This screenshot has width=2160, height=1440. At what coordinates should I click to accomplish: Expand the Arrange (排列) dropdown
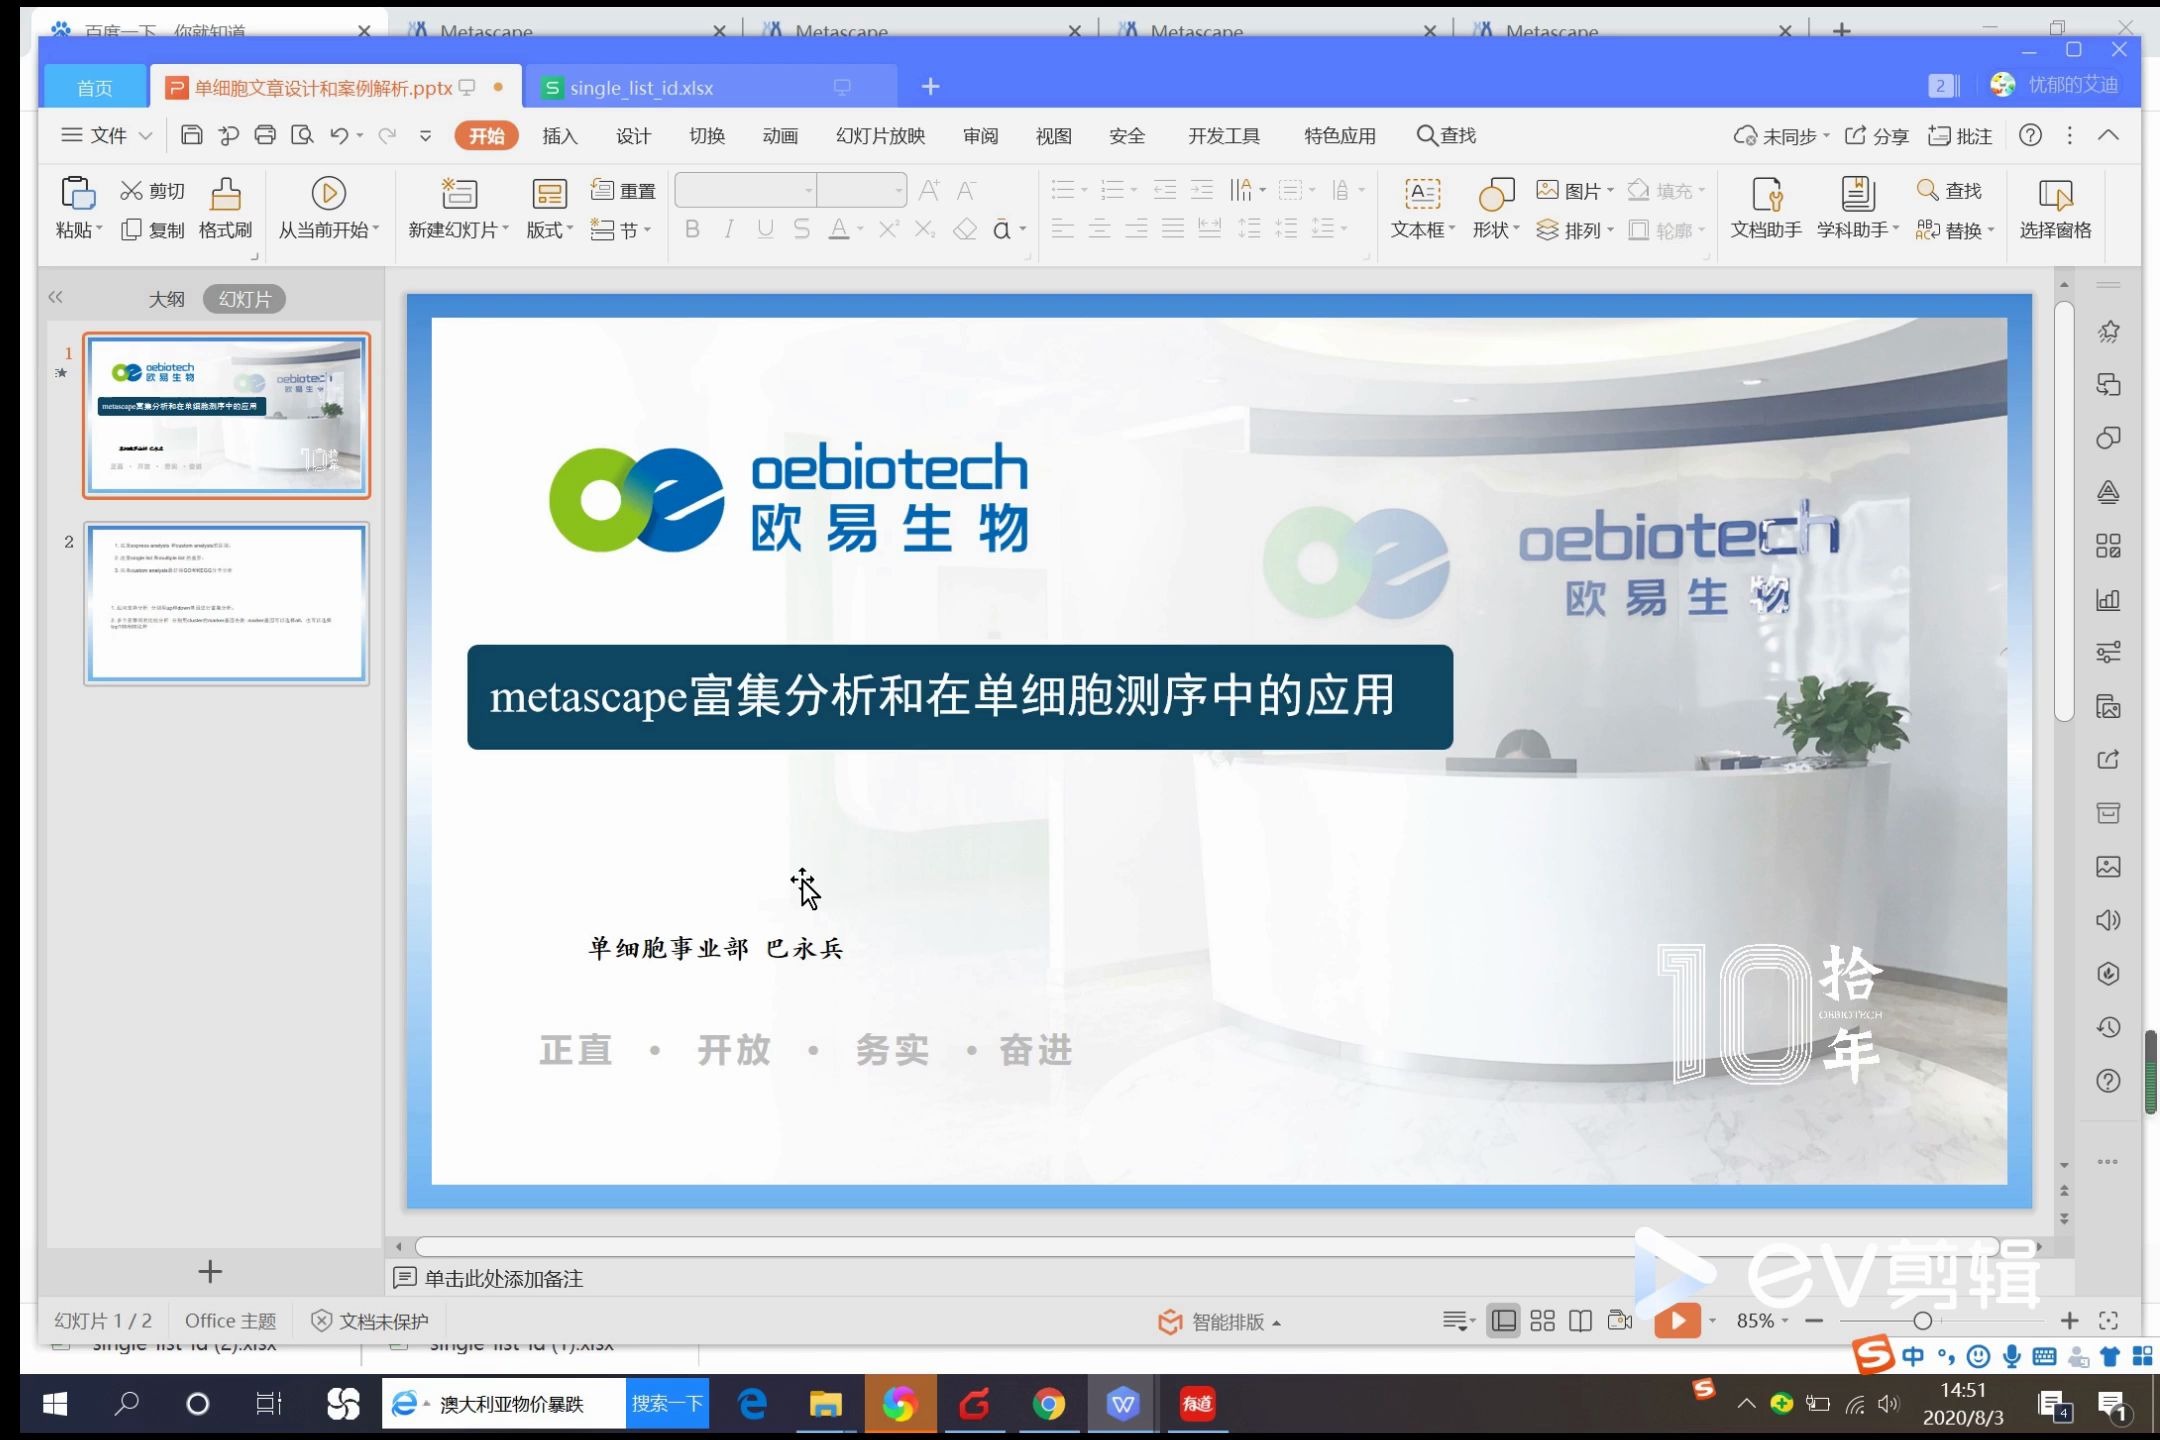[1575, 230]
